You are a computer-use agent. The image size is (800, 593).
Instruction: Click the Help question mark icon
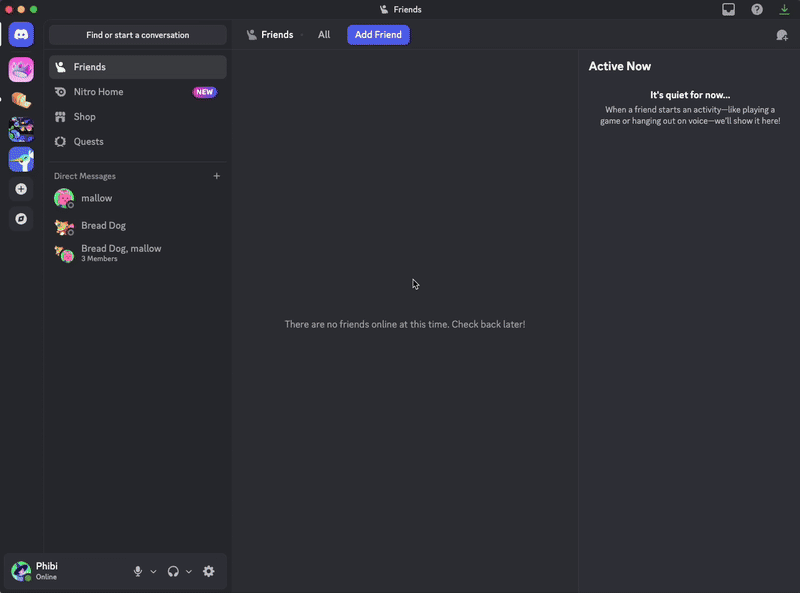coord(757,9)
